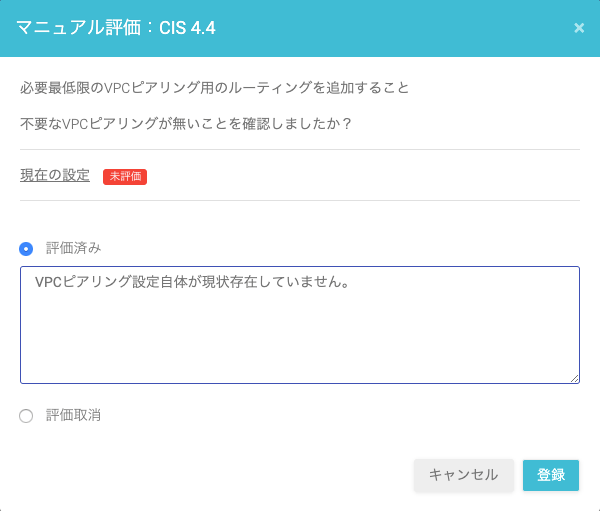Image resolution: width=600 pixels, height=511 pixels.
Task: Click the CIS 4.4 text in the header
Action: (187, 28)
